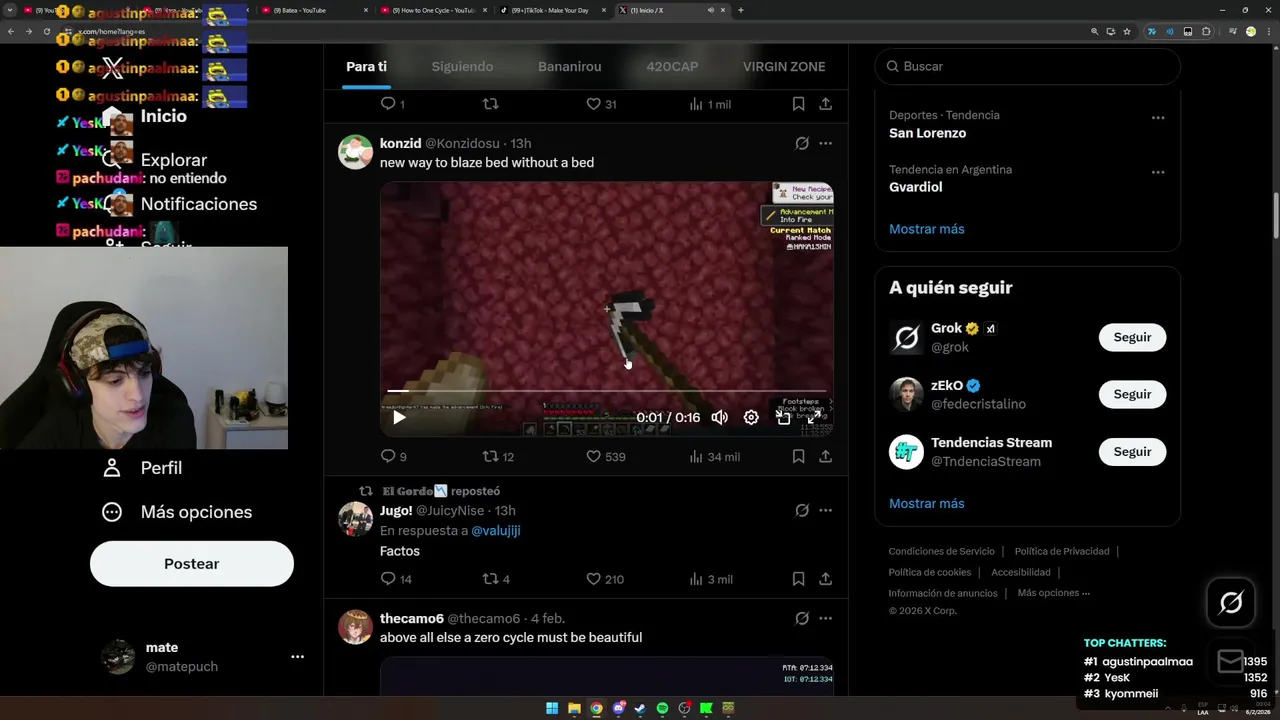
Task: Click the Buscar search field
Action: 1027,66
